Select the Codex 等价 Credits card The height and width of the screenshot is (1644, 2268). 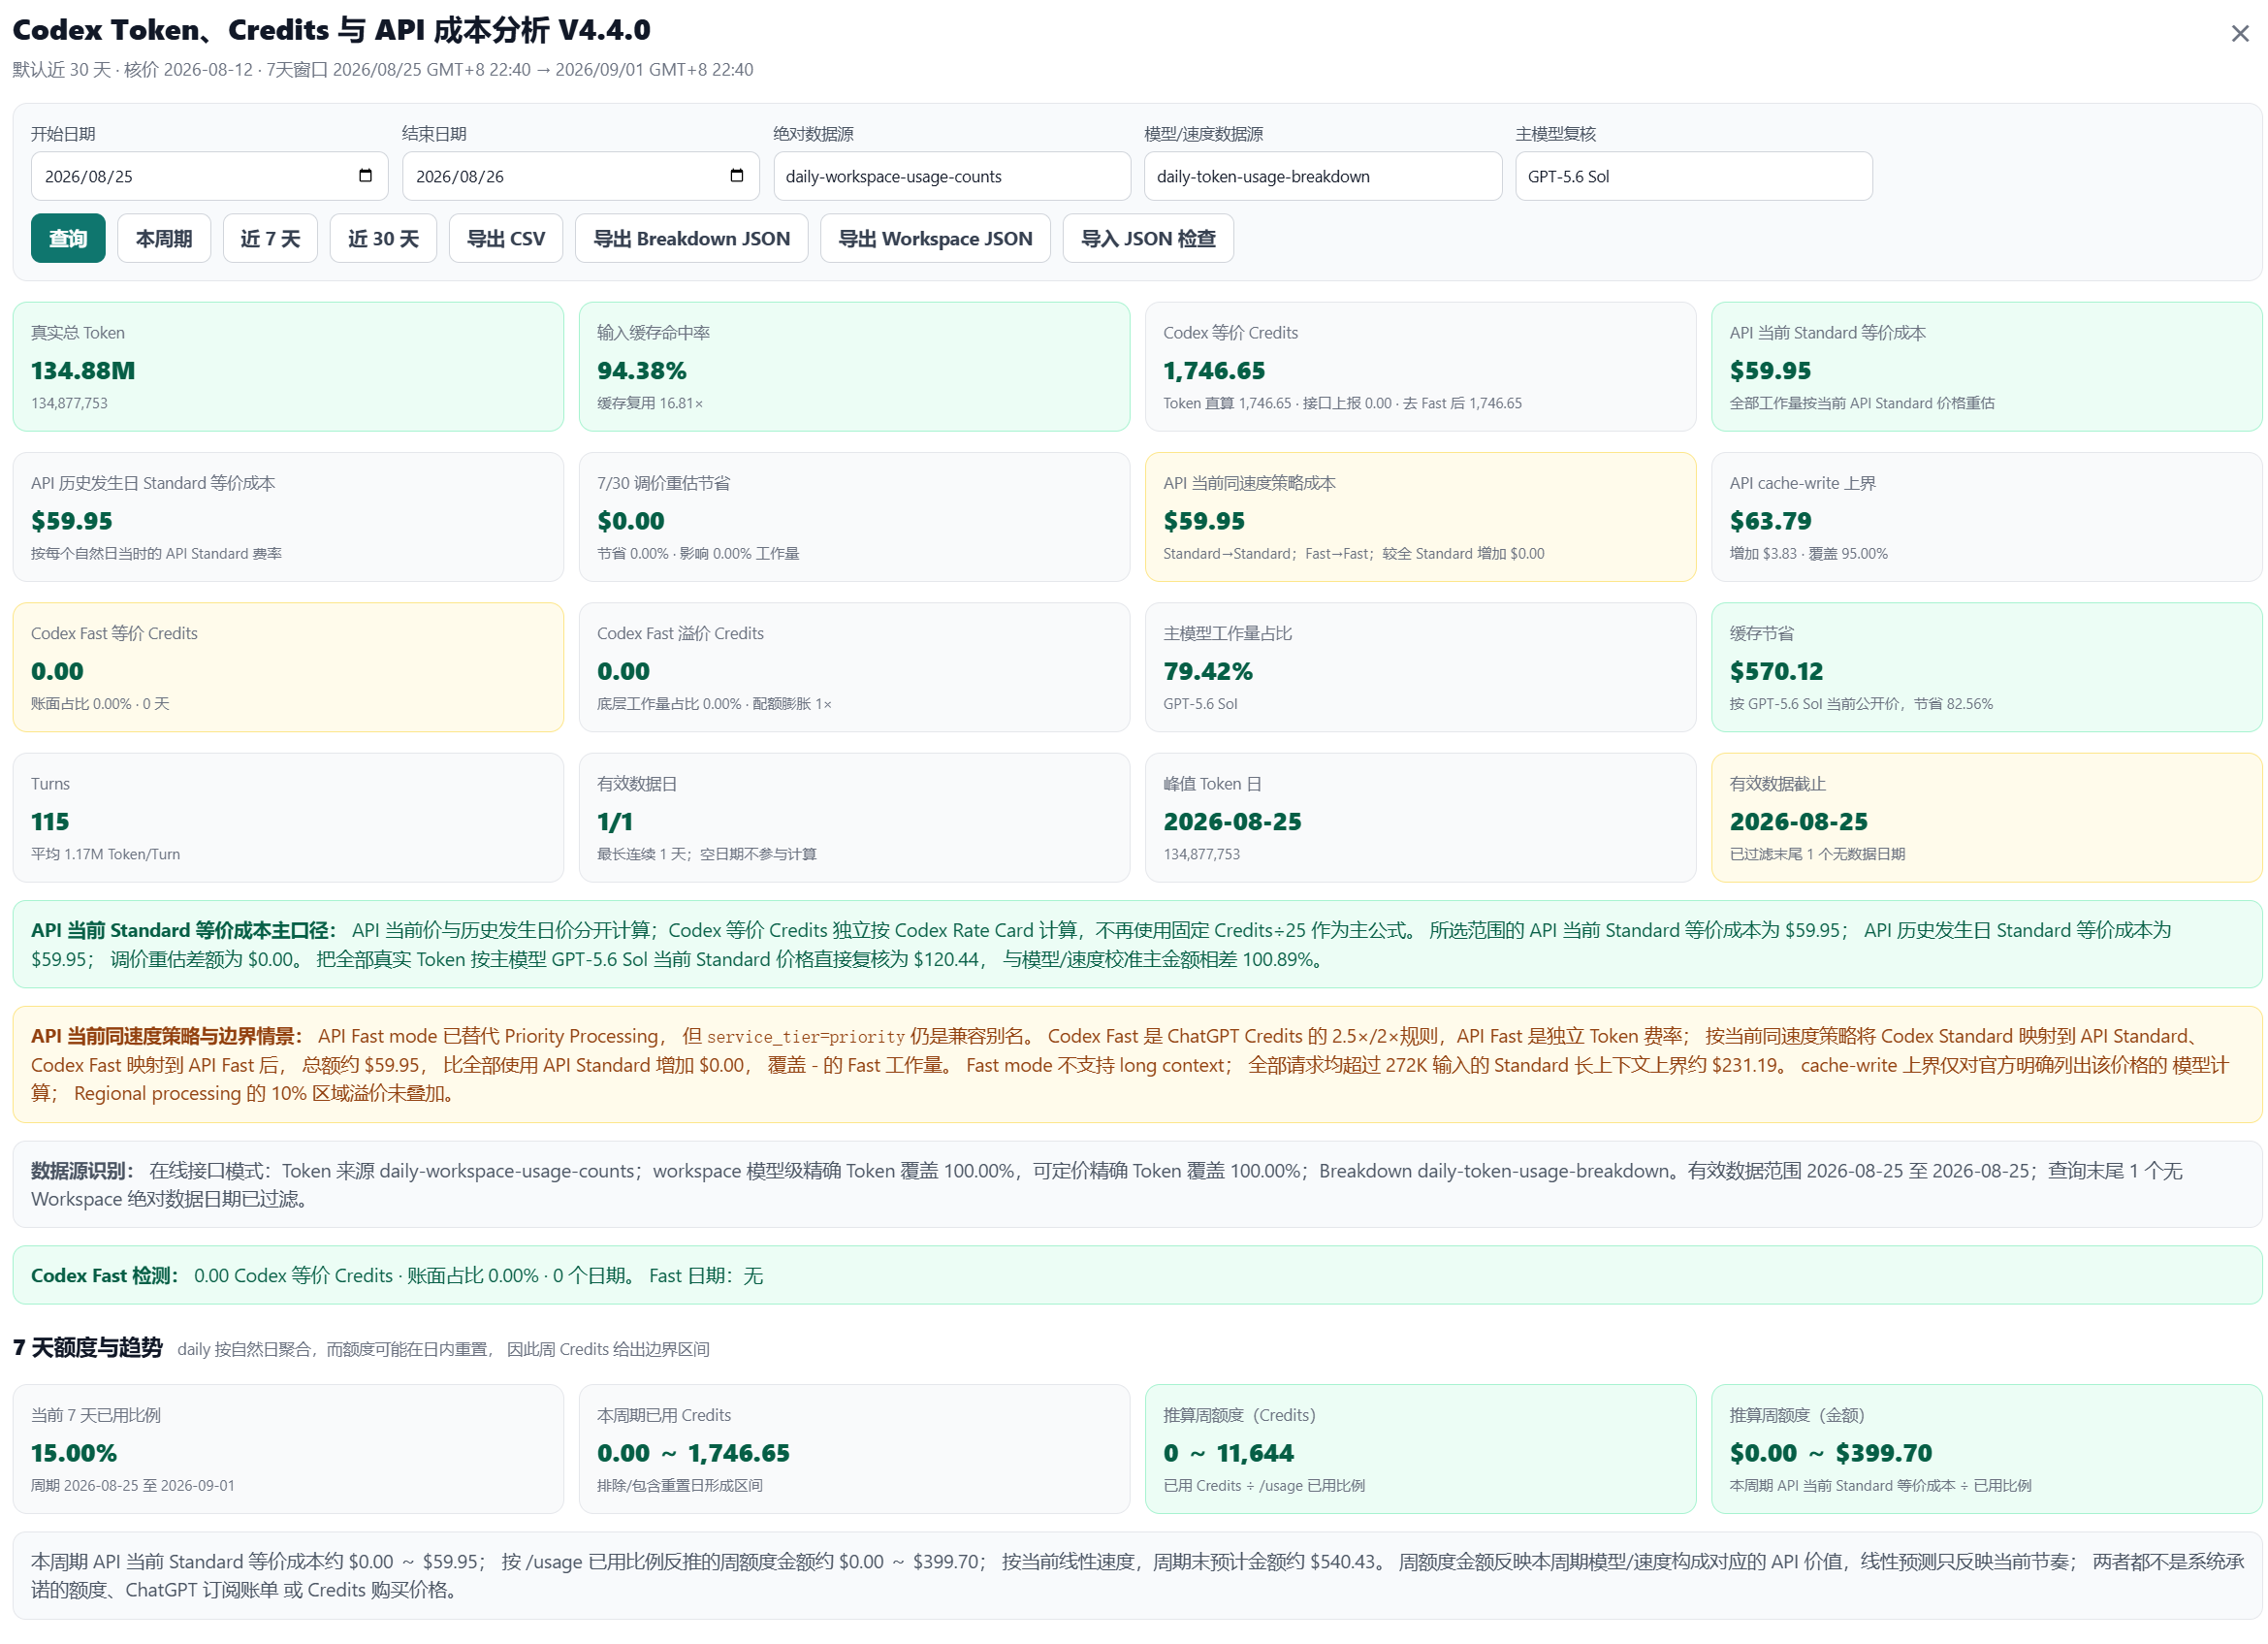click(1420, 367)
